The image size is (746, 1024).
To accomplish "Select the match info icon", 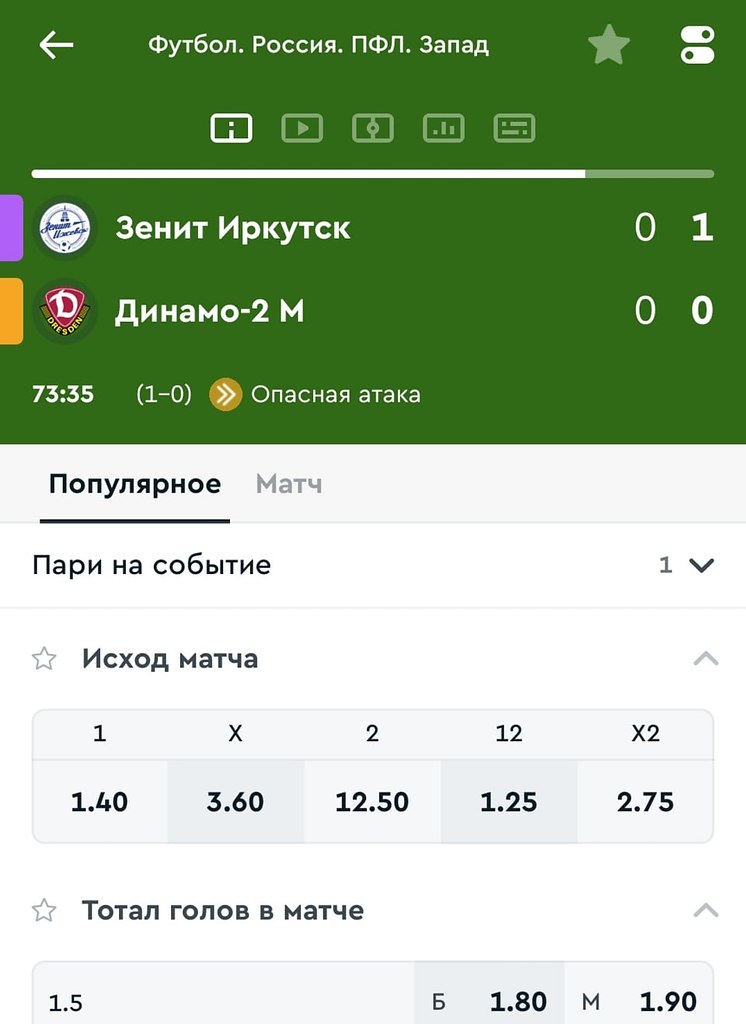I will pyautogui.click(x=231, y=127).
